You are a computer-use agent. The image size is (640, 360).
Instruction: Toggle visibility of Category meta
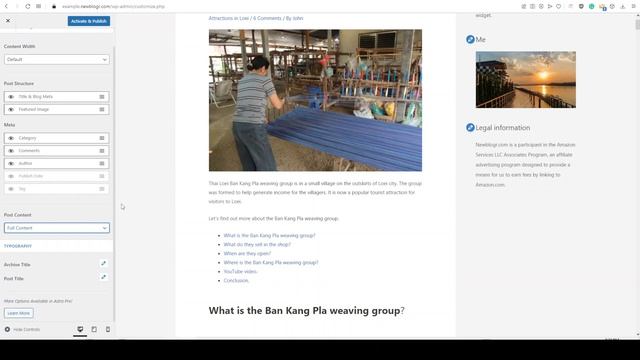(x=11, y=138)
